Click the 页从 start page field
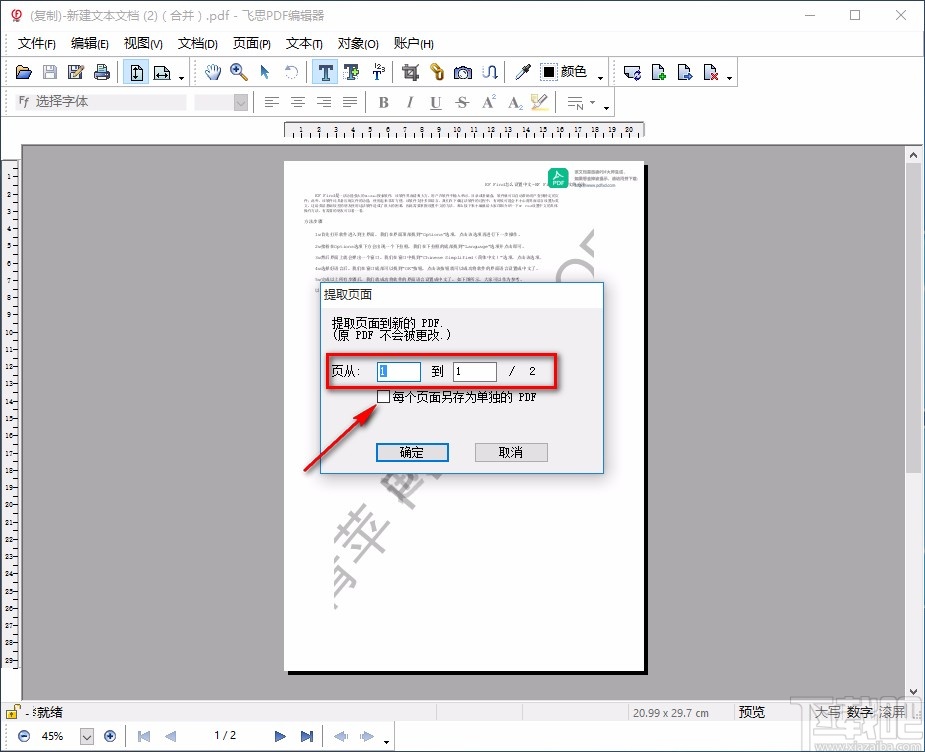This screenshot has height=752, width=925. (399, 372)
